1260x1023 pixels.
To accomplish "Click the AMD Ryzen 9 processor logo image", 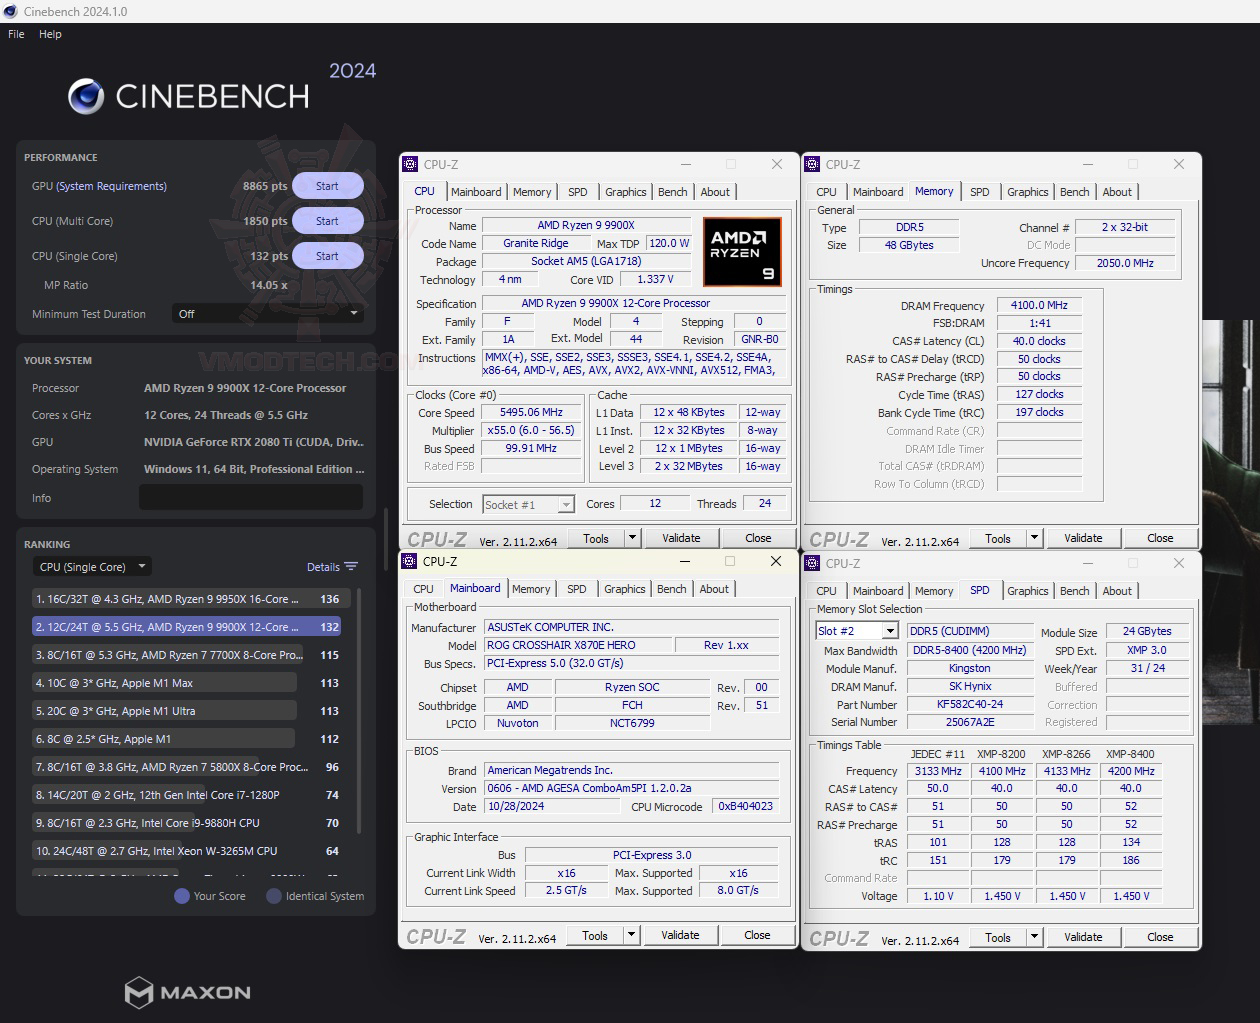I will [x=741, y=251].
